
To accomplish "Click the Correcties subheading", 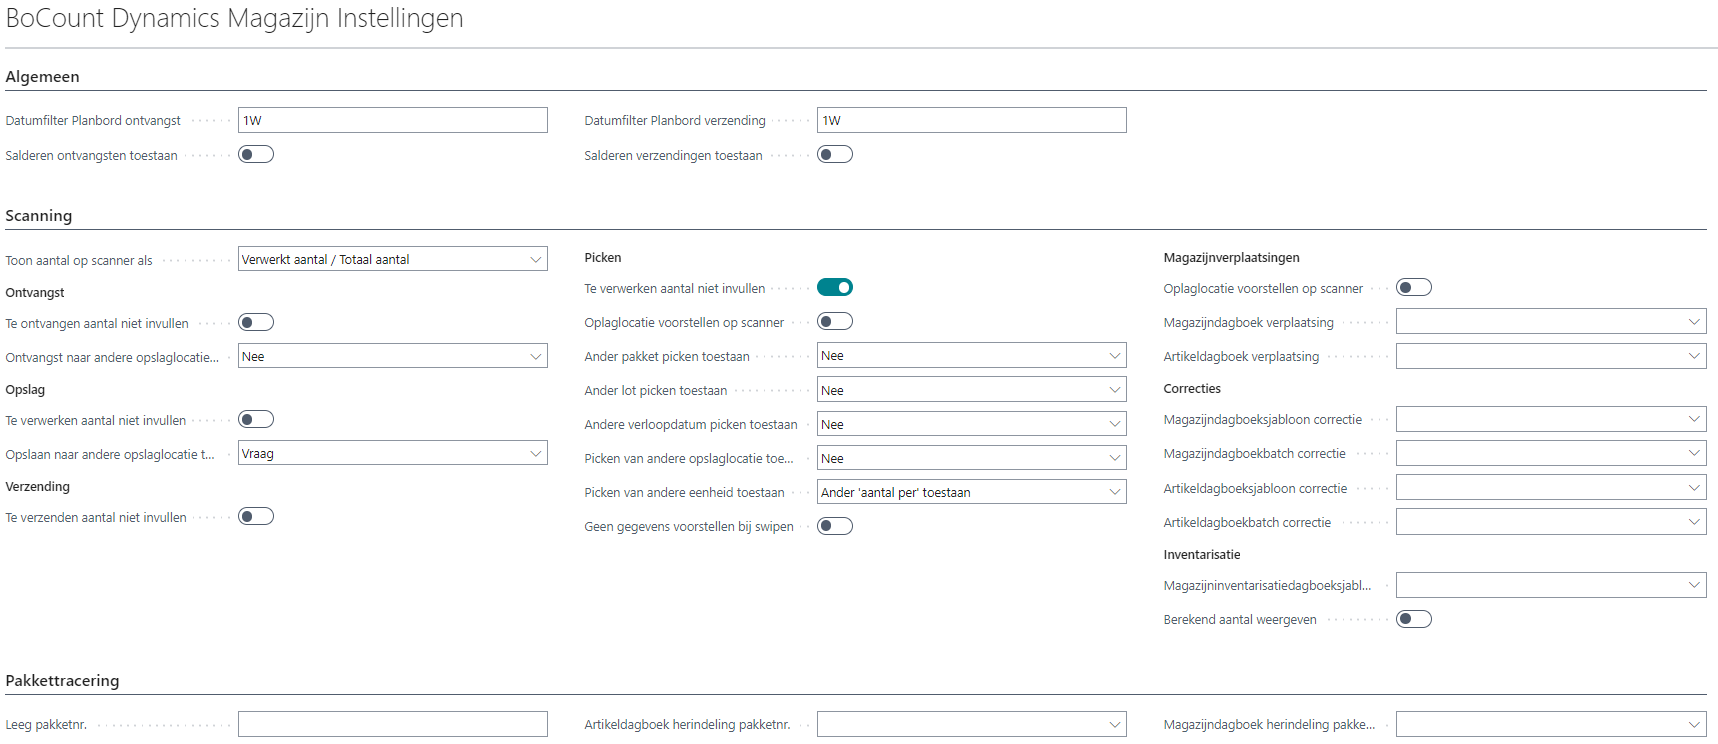I will click(x=1192, y=389).
